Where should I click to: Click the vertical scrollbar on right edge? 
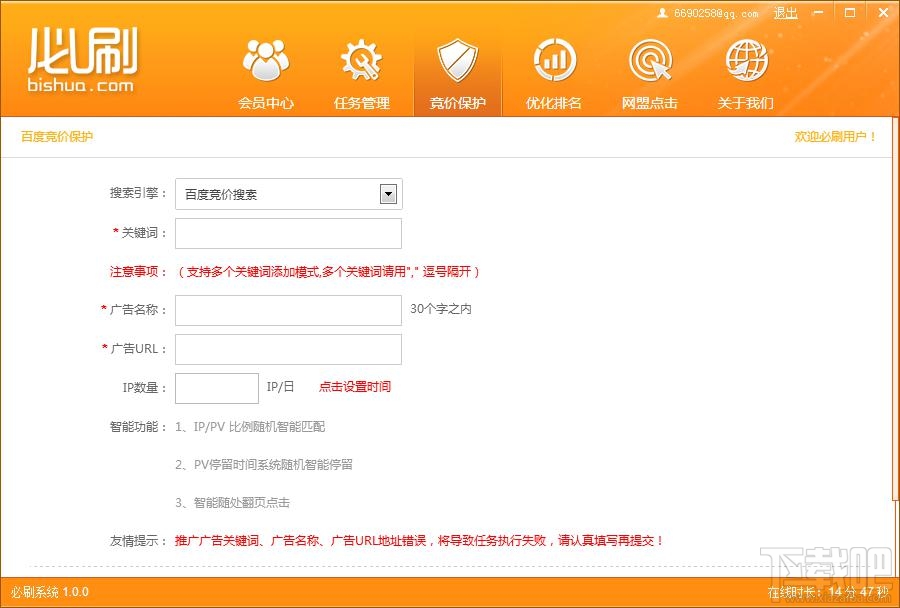coord(897,310)
